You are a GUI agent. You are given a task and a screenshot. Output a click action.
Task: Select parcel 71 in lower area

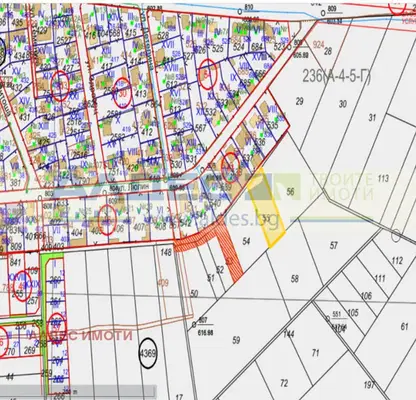click(315, 353)
